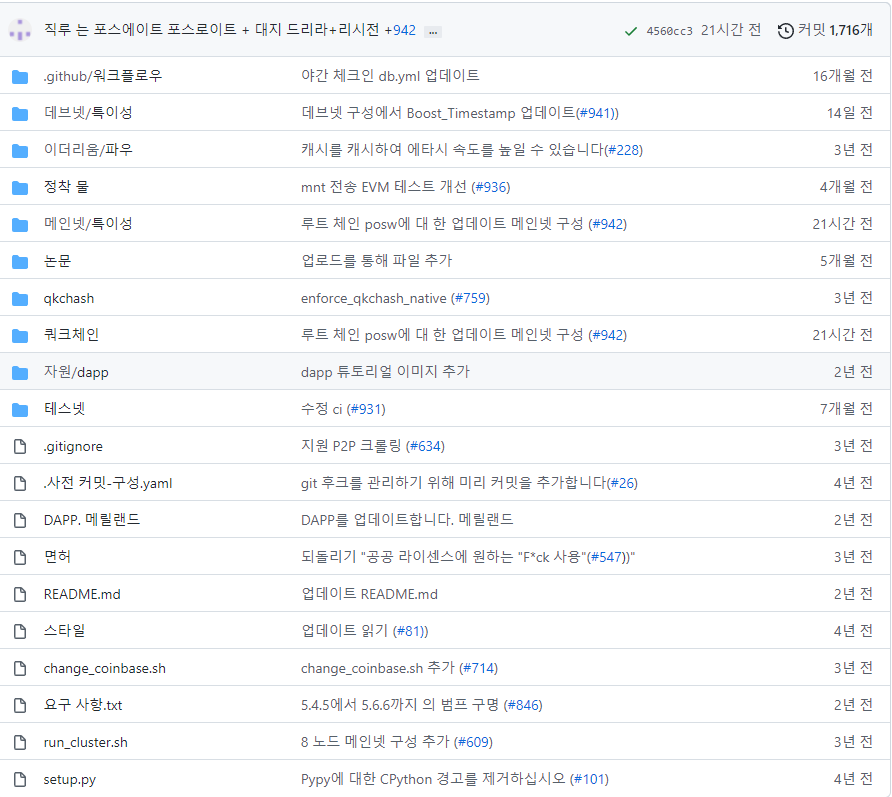Open pull request #931 link
This screenshot has width=892, height=797.
click(366, 409)
